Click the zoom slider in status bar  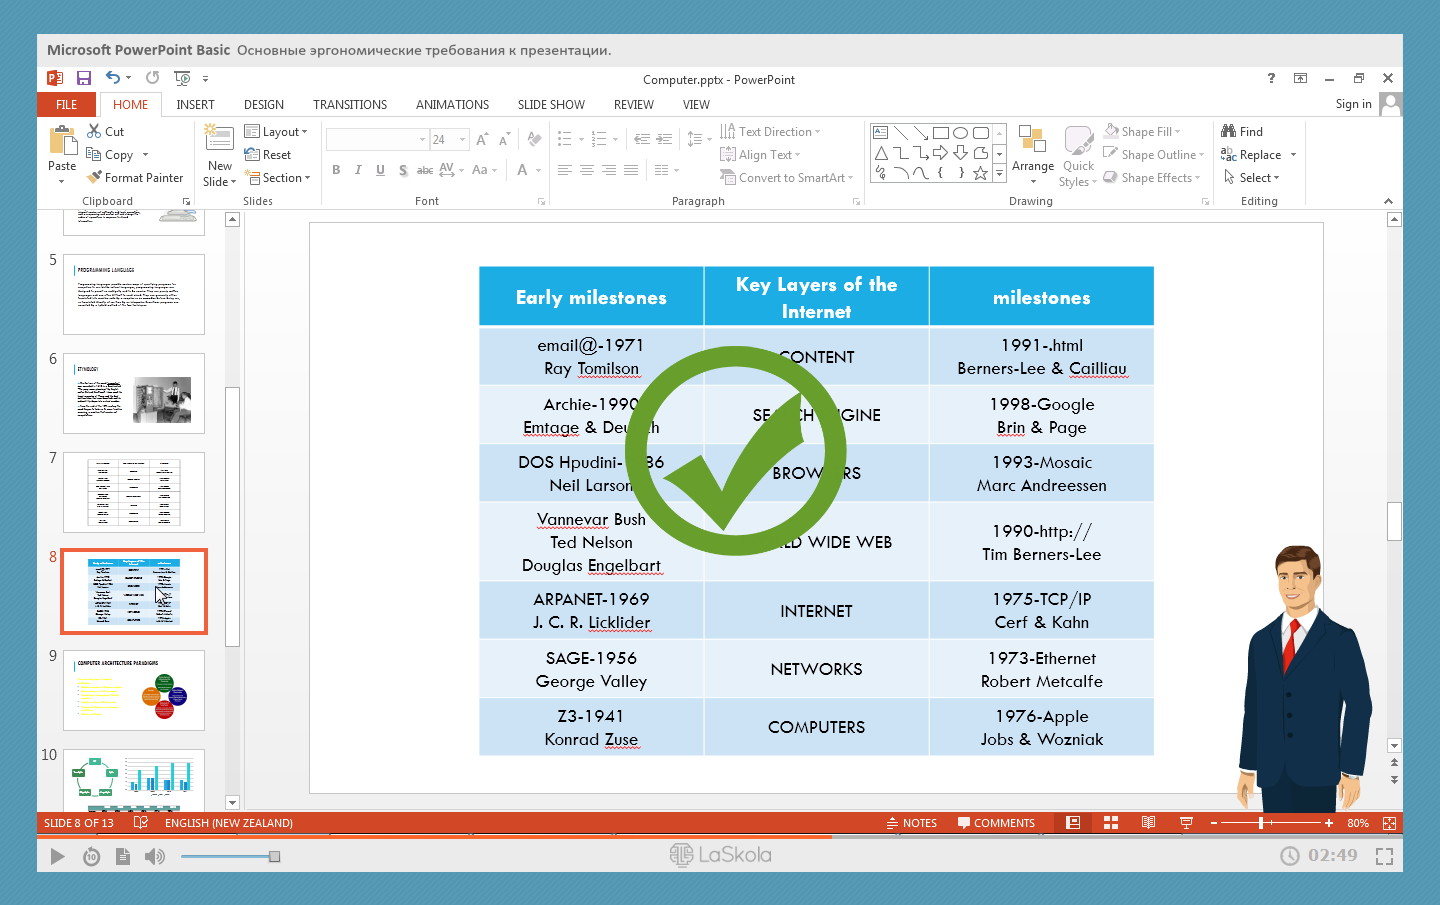tap(1262, 823)
